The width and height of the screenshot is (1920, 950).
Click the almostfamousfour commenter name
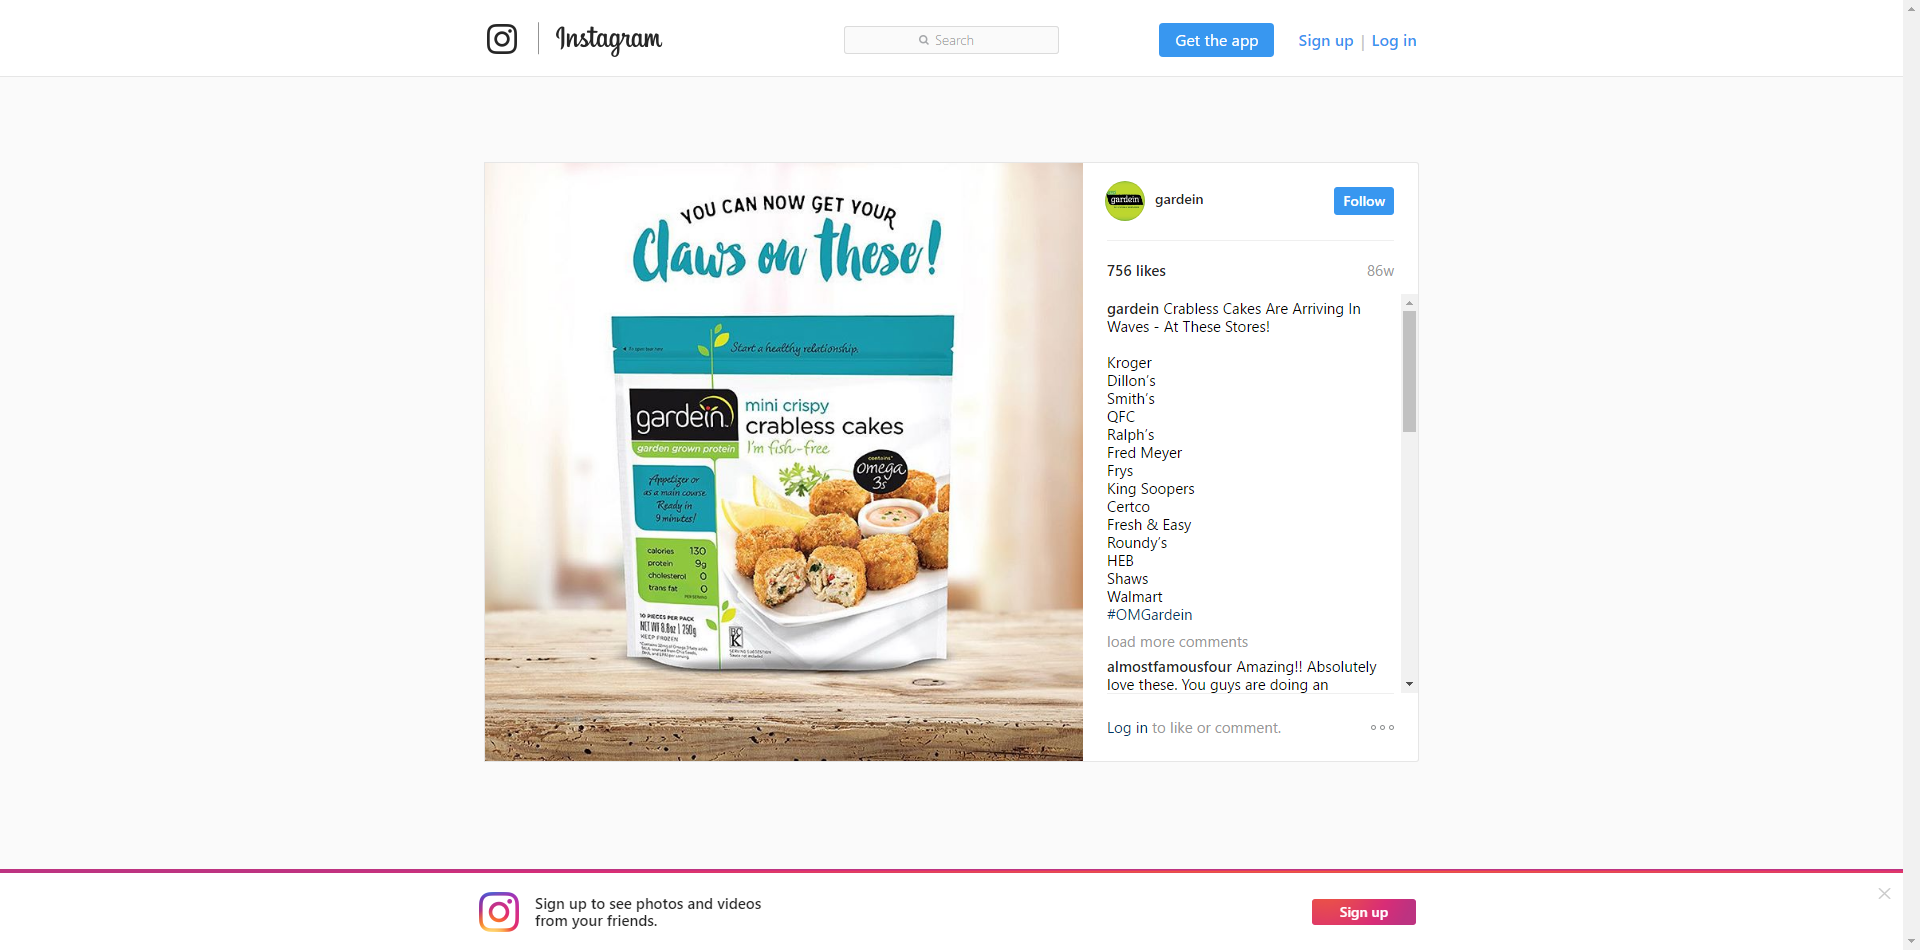[1169, 667]
